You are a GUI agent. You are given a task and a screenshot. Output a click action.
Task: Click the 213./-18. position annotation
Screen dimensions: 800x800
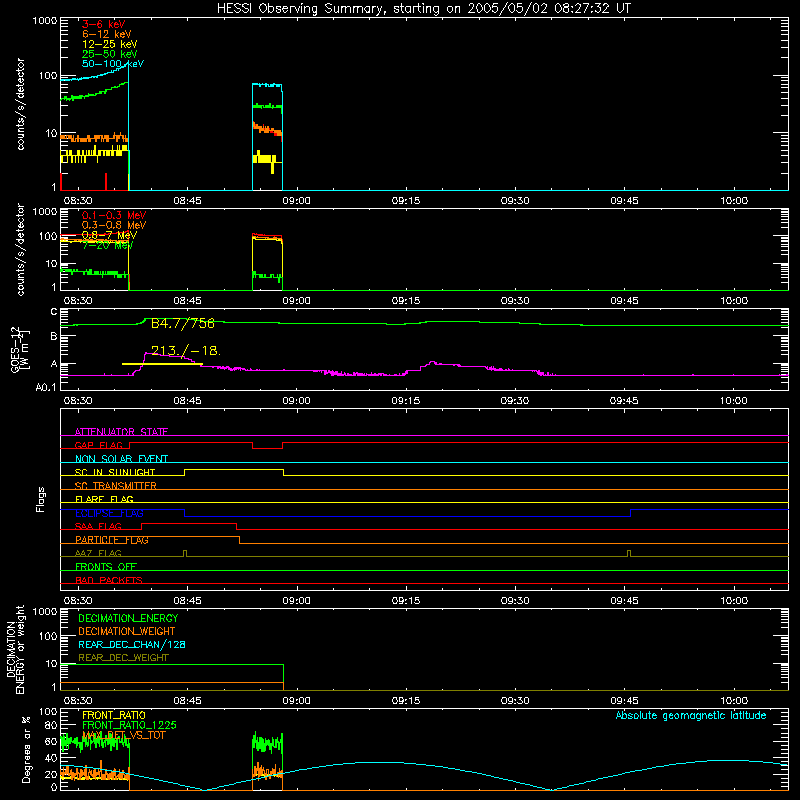coord(186,351)
